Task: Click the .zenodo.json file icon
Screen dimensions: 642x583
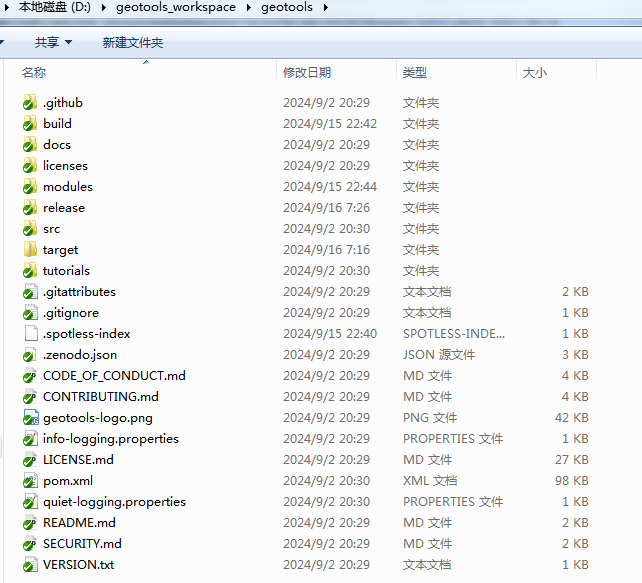Action: click(x=30, y=355)
